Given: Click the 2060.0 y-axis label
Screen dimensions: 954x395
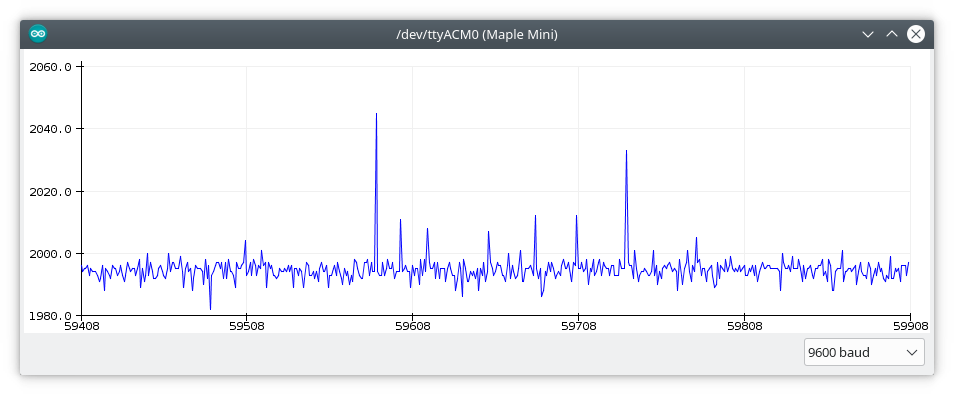Looking at the screenshot, I should coord(50,66).
